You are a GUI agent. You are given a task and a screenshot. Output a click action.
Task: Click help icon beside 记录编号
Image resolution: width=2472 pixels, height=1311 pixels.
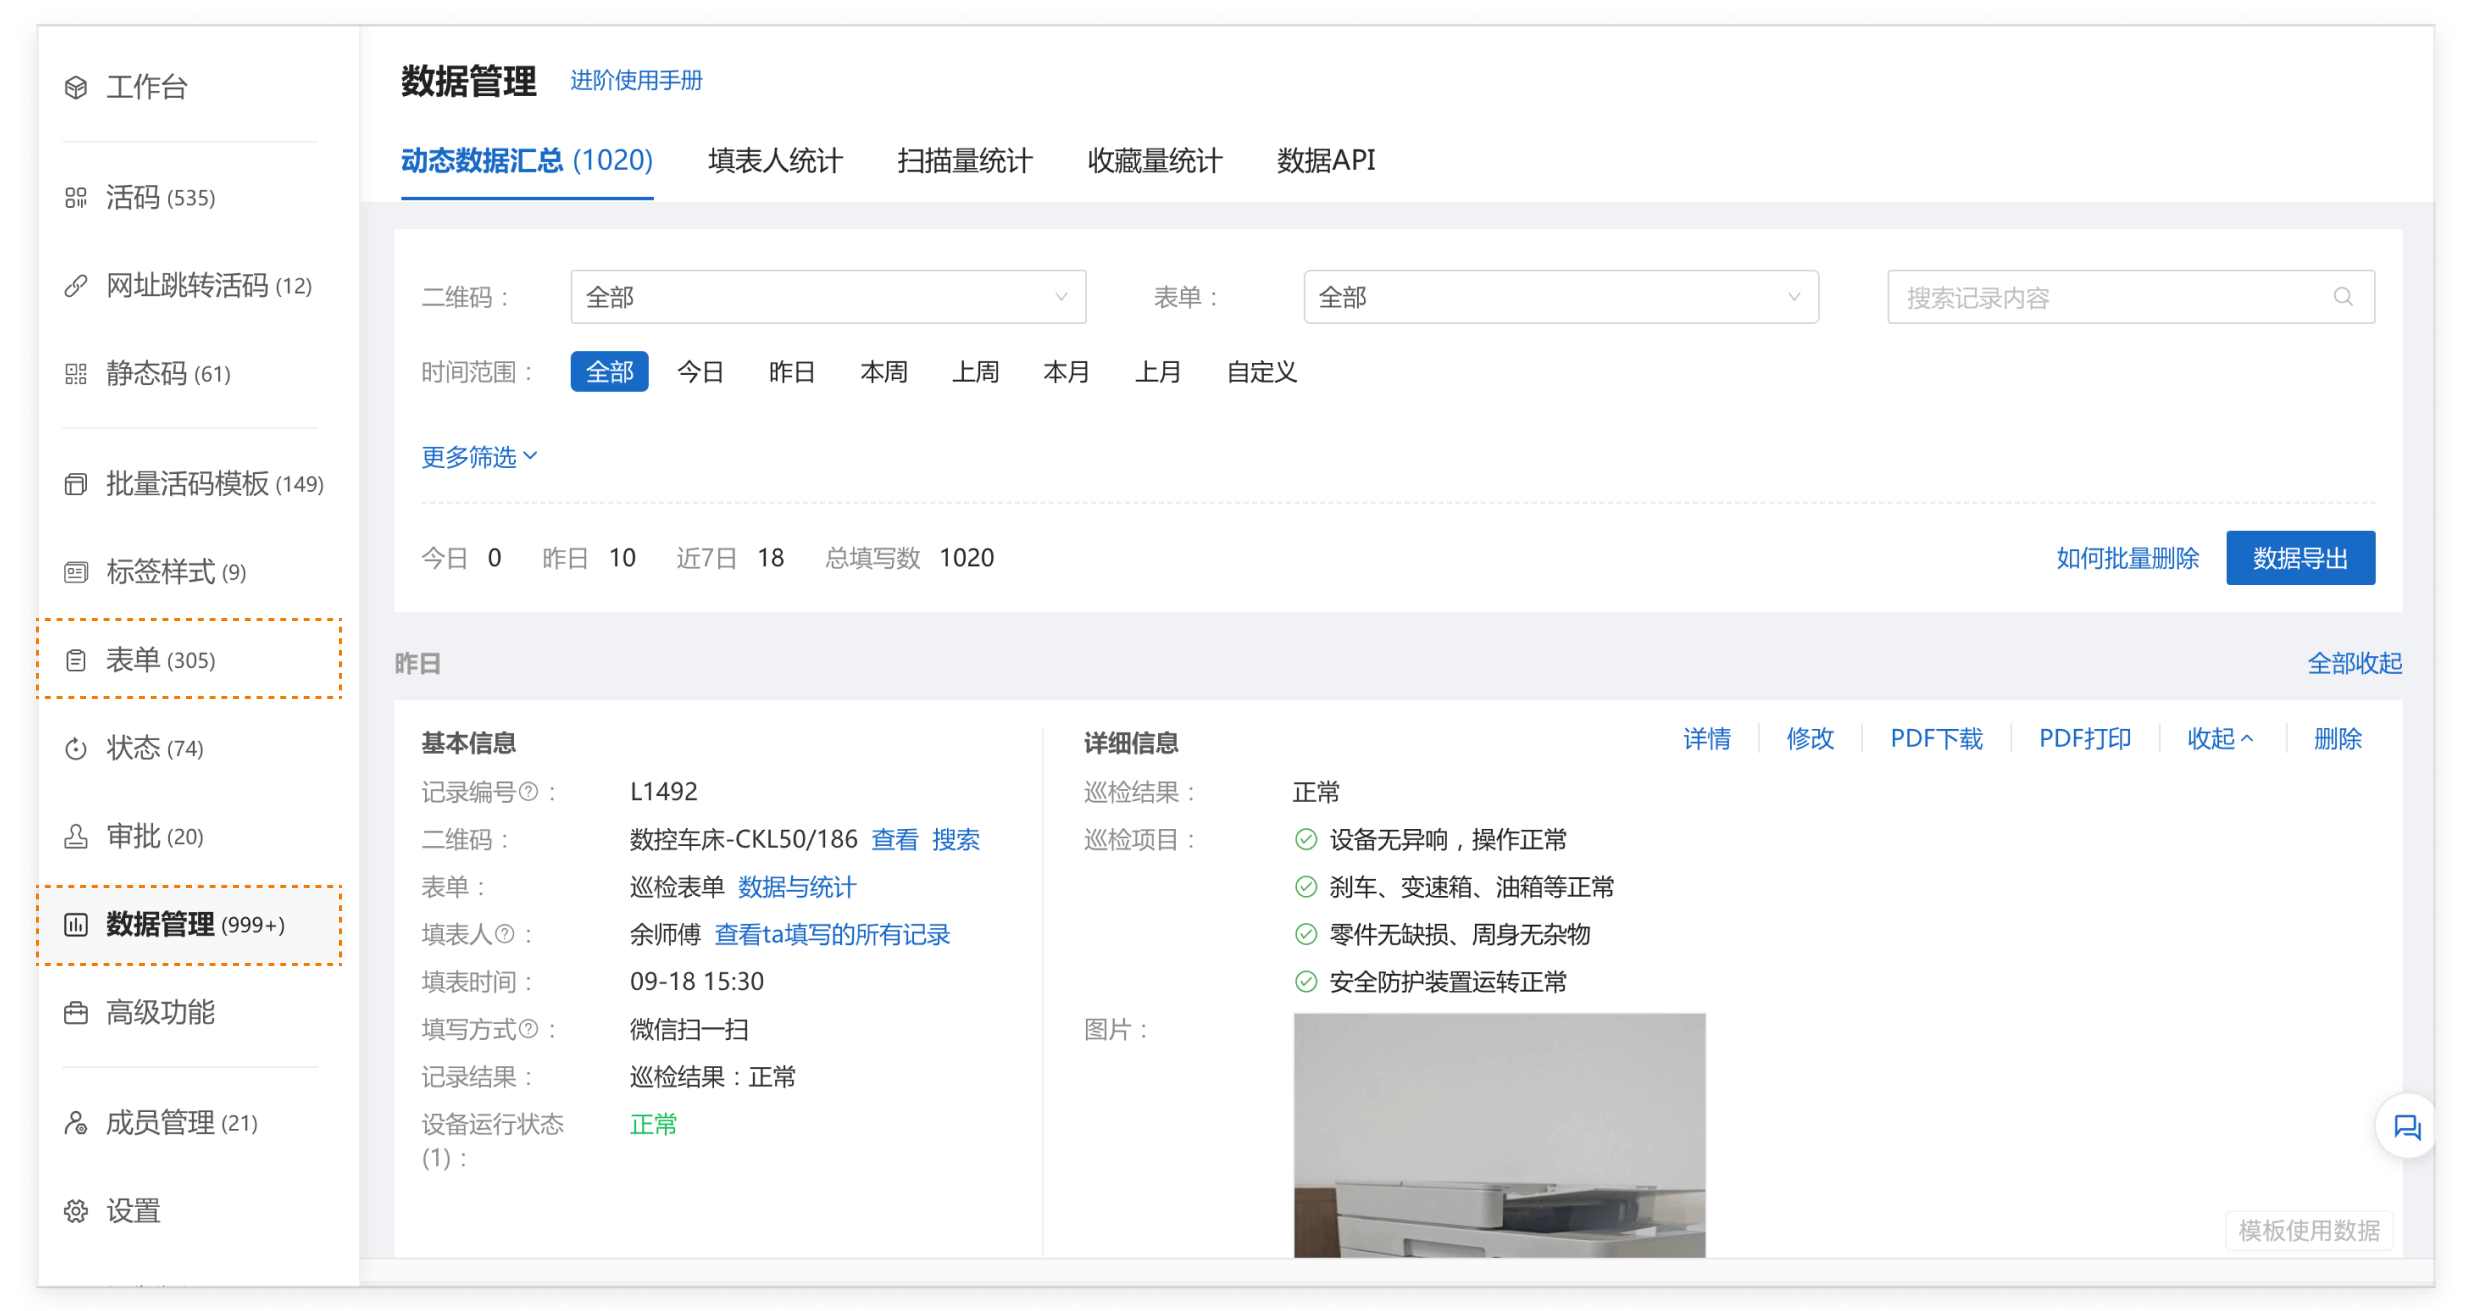click(529, 792)
